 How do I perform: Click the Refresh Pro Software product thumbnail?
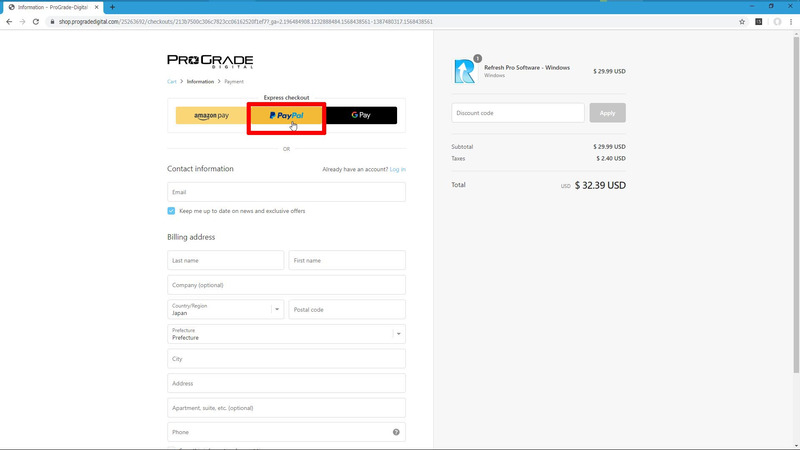[x=465, y=71]
